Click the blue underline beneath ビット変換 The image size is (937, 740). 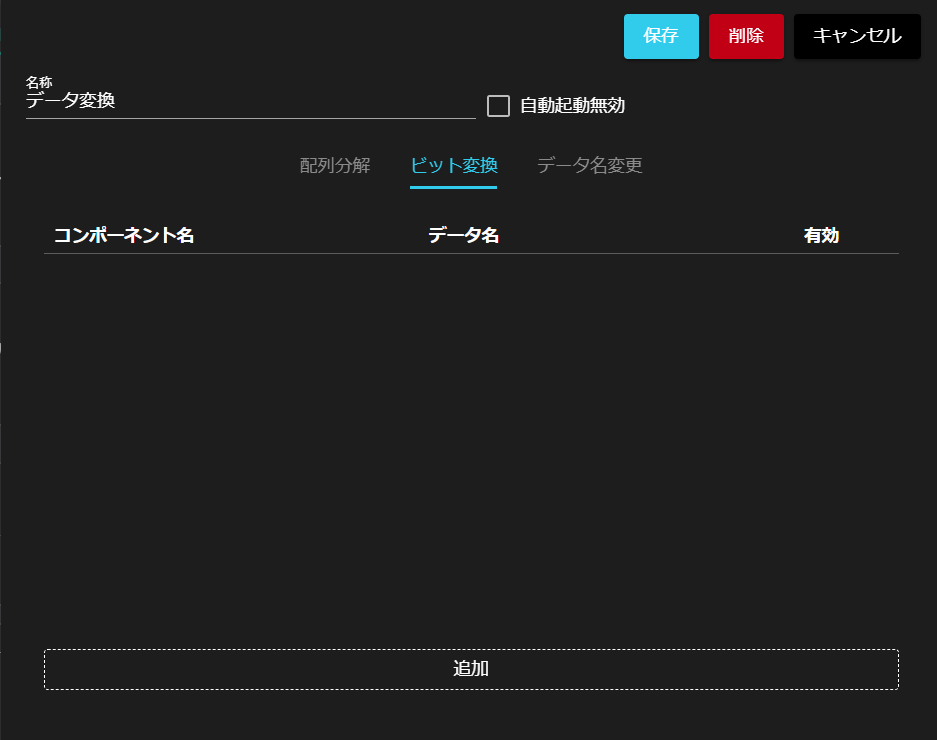(x=453, y=187)
